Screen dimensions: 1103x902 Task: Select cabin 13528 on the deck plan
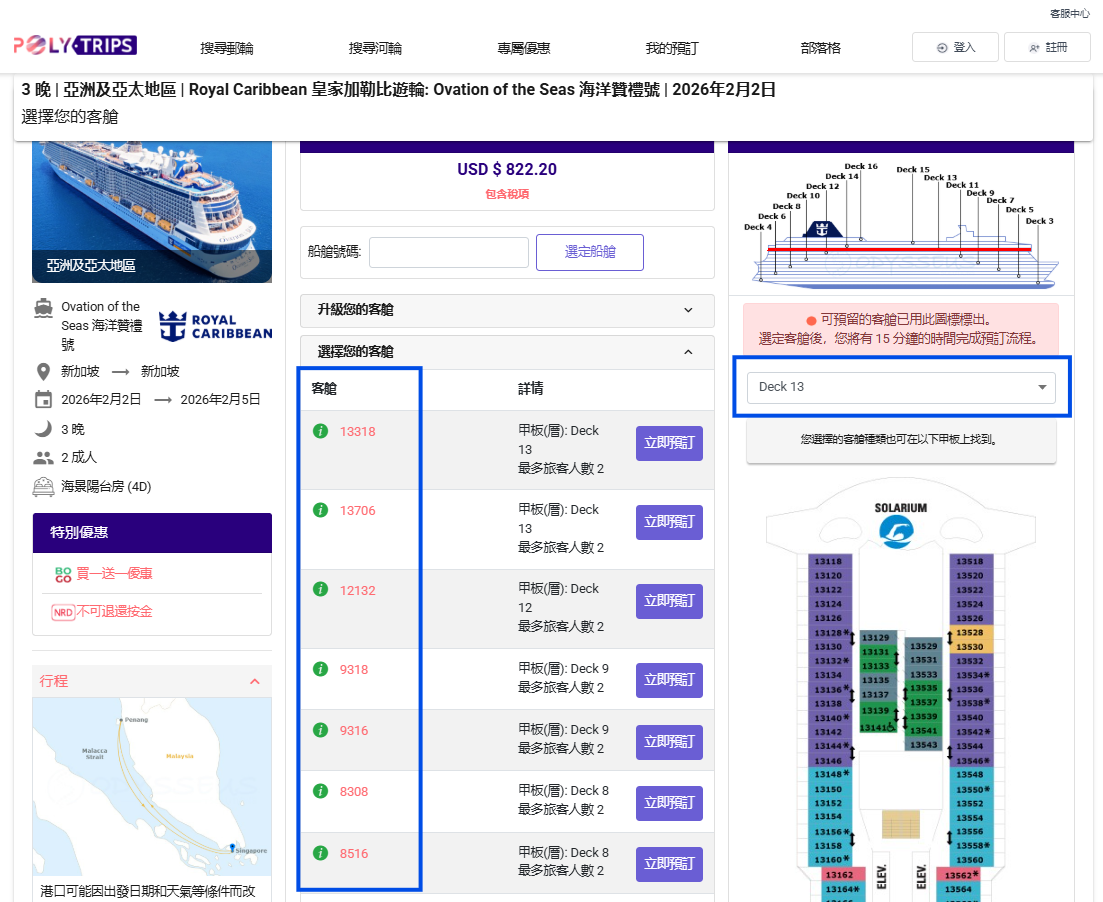970,633
